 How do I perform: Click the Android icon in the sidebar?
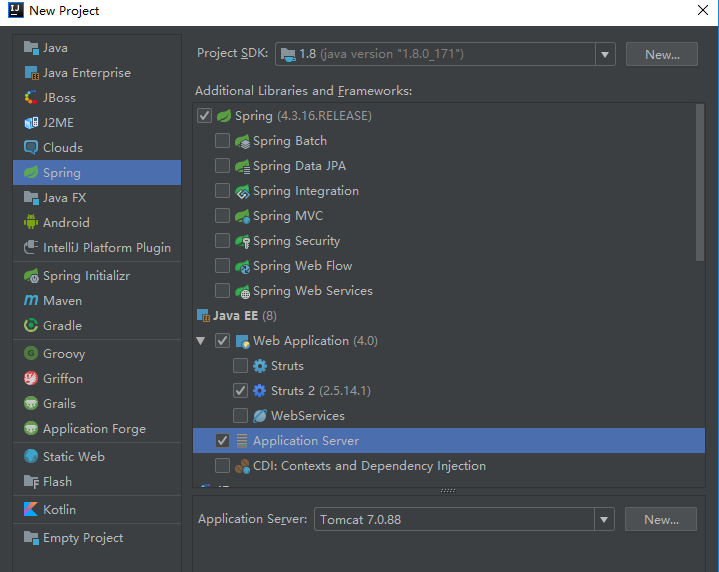[x=30, y=222]
